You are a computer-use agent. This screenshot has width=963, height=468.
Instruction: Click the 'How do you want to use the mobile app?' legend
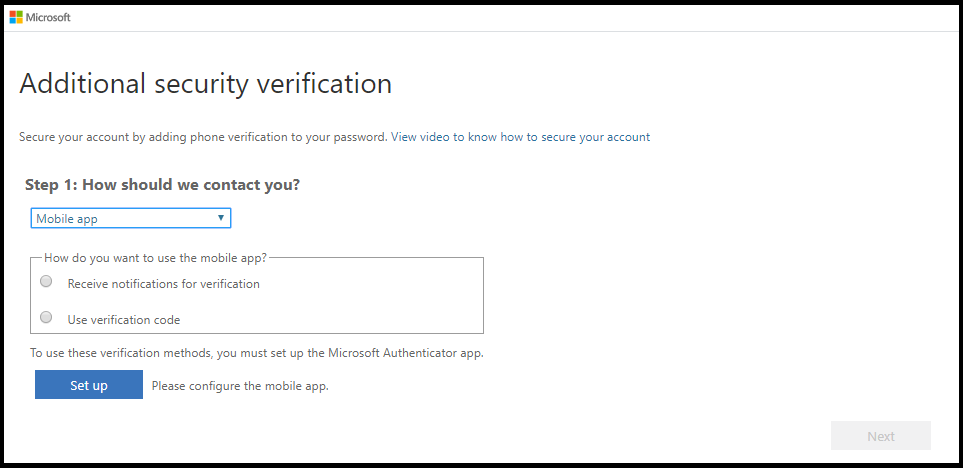pyautogui.click(x=155, y=258)
